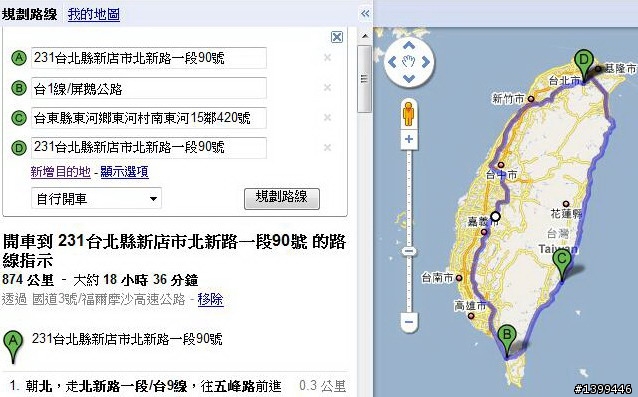This screenshot has width=638, height=397.
Task: Remove destination D with its X icon
Action: pos(327,148)
